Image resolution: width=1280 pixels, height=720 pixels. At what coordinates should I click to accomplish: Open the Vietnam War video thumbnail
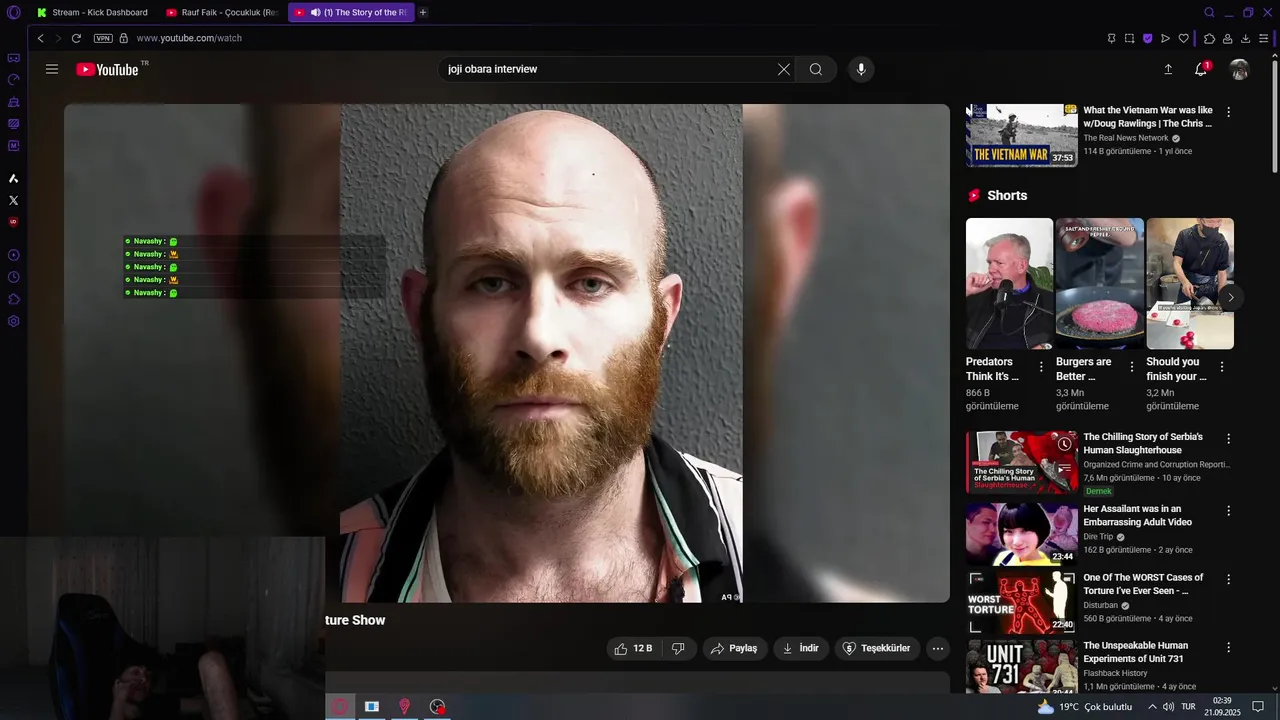1021,135
